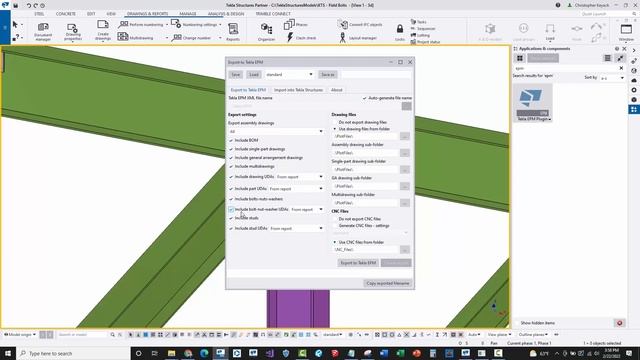640x360 pixels.
Task: Click the undo arrow in the title bar
Action: coord(29,5)
